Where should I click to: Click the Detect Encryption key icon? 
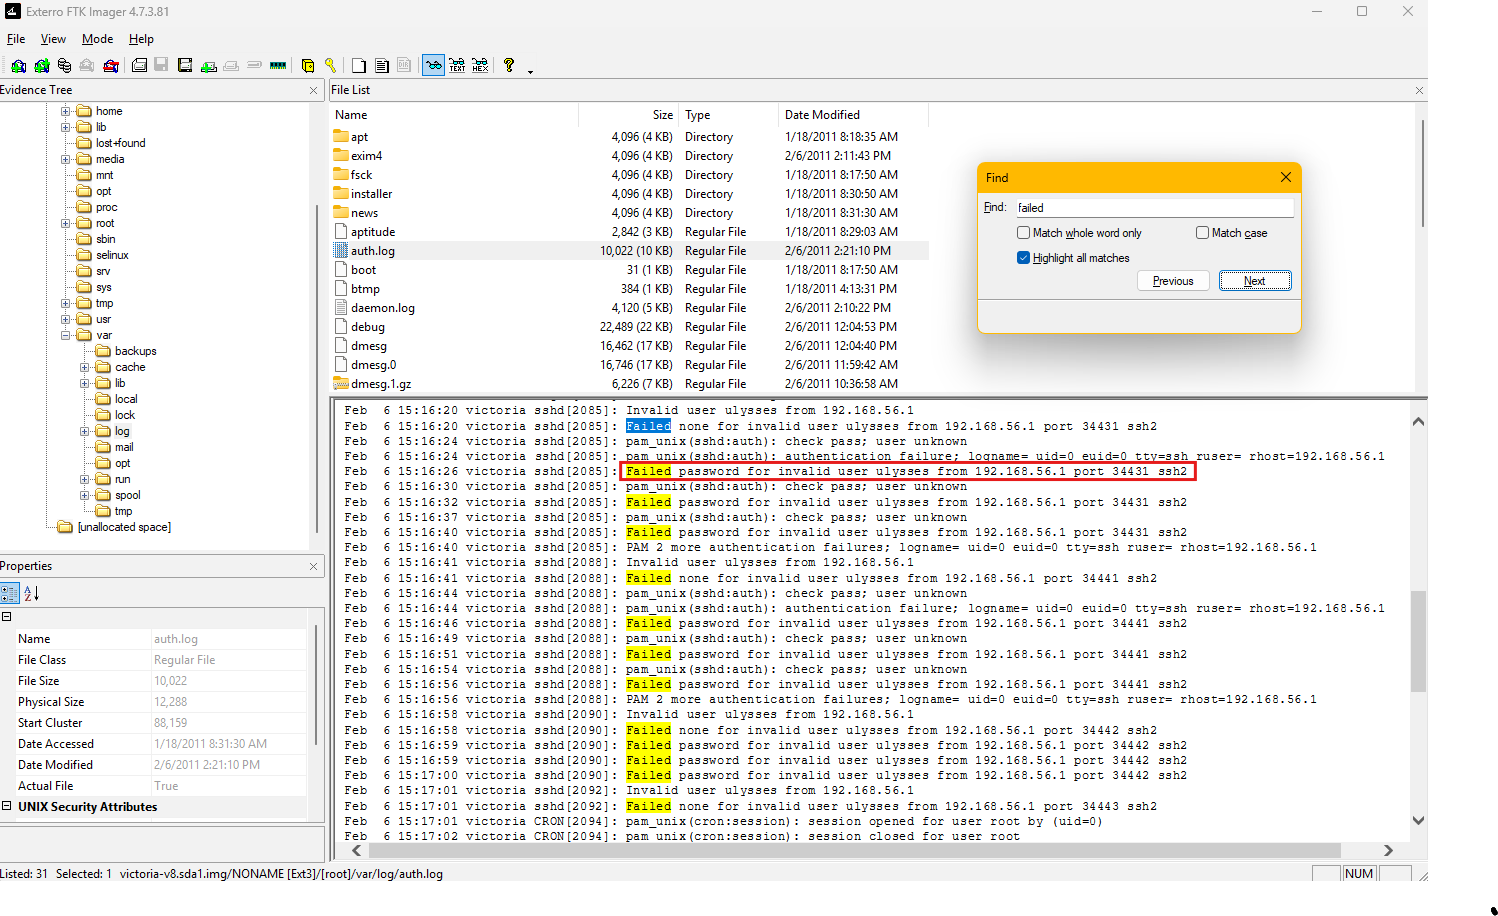(330, 66)
